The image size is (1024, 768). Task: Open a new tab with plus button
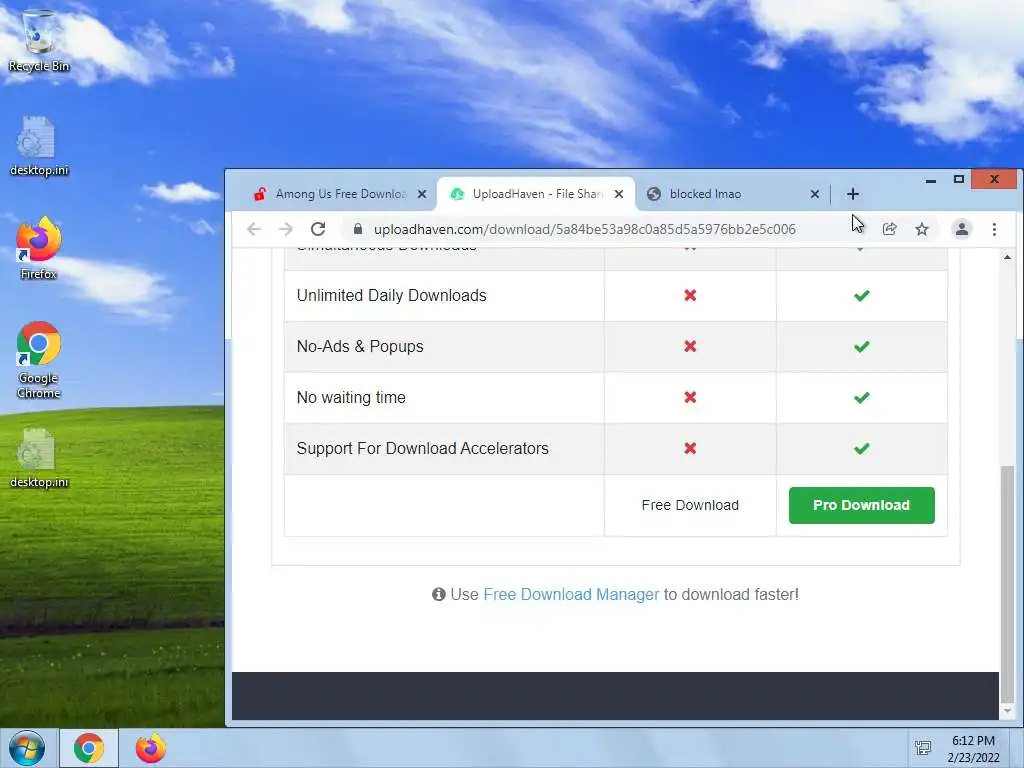pos(852,194)
